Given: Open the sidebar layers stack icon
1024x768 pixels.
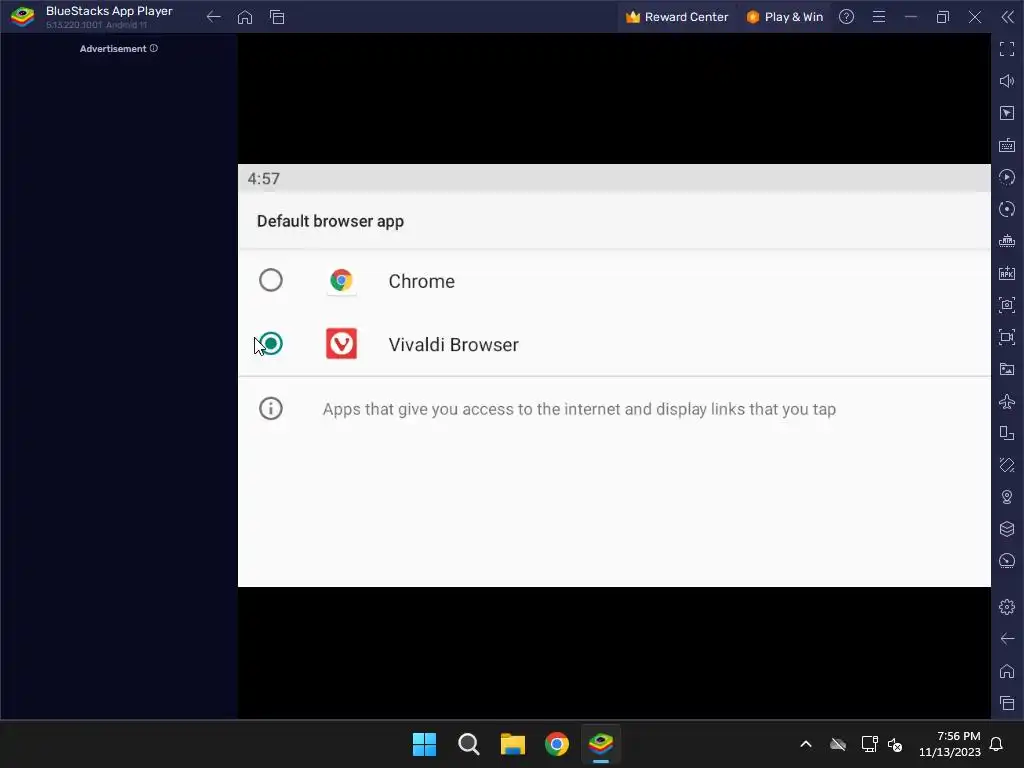Looking at the screenshot, I should pyautogui.click(x=1007, y=529).
